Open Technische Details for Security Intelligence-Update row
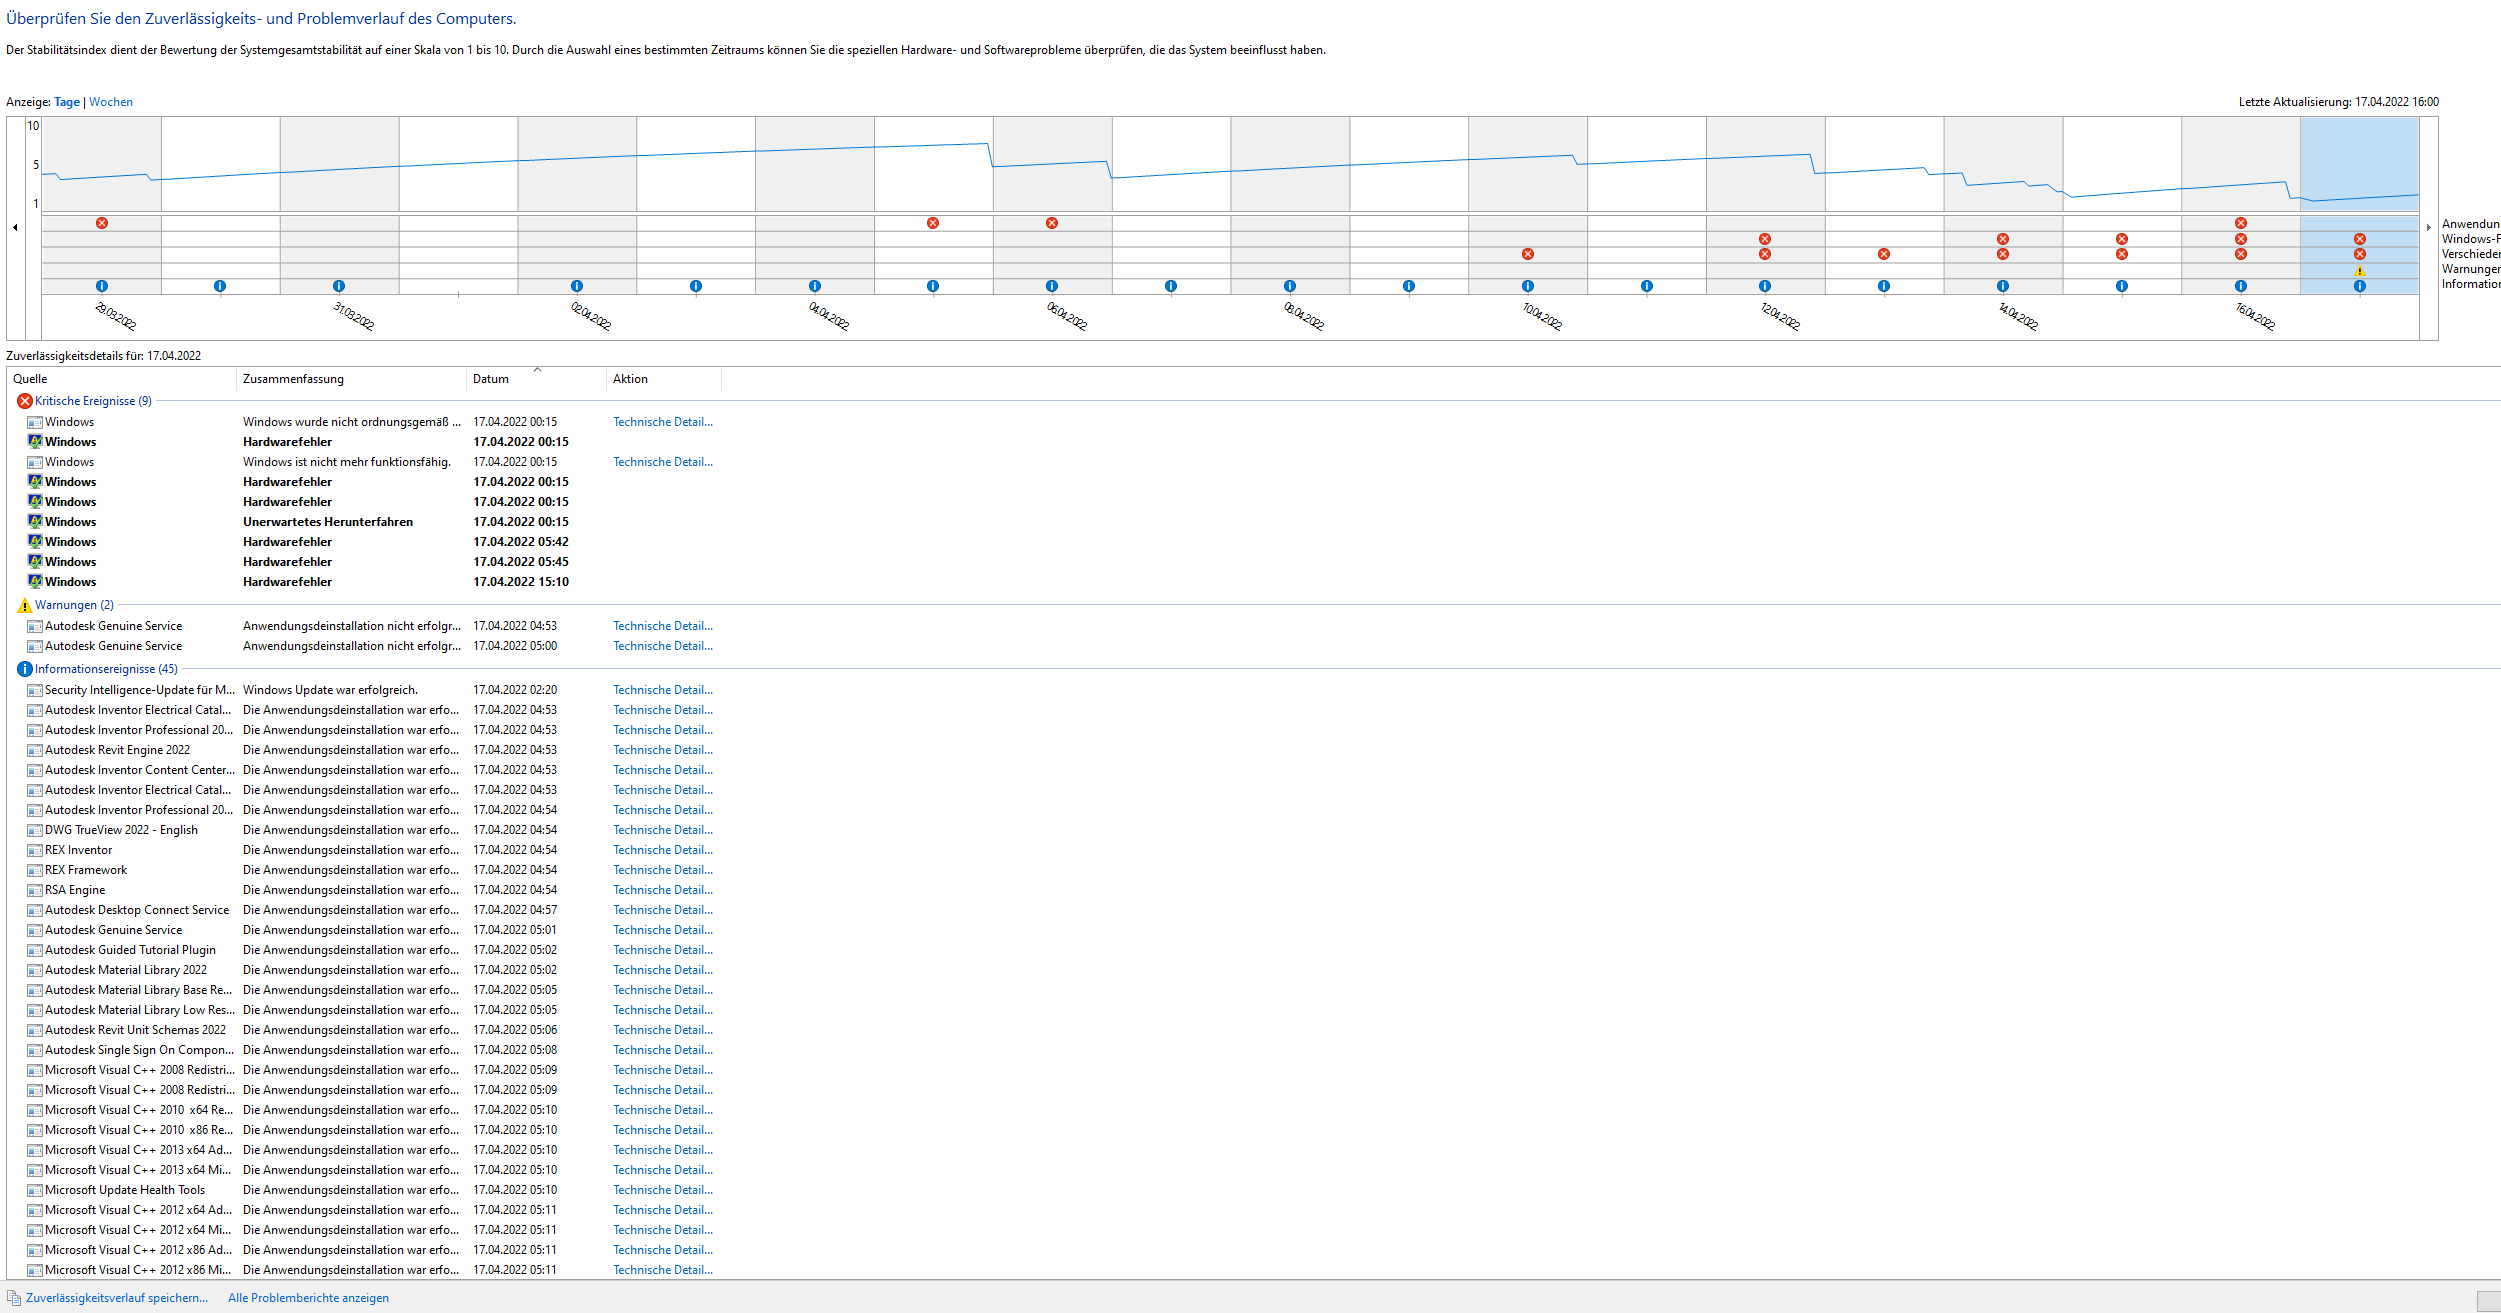This screenshot has width=2501, height=1313. [x=663, y=690]
